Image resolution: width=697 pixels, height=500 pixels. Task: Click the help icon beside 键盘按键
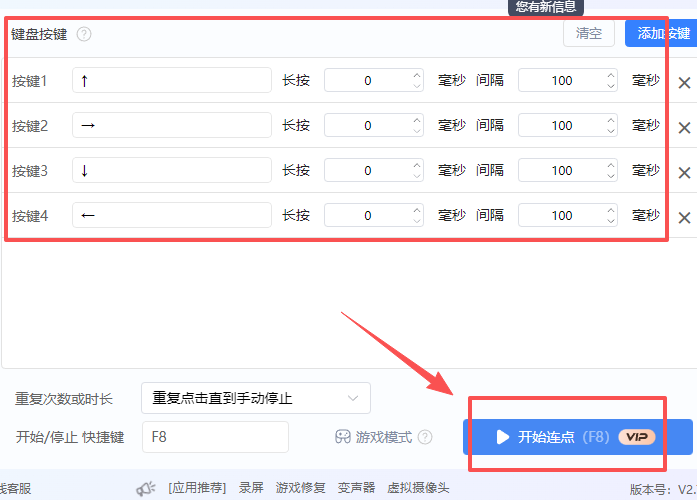click(x=84, y=34)
